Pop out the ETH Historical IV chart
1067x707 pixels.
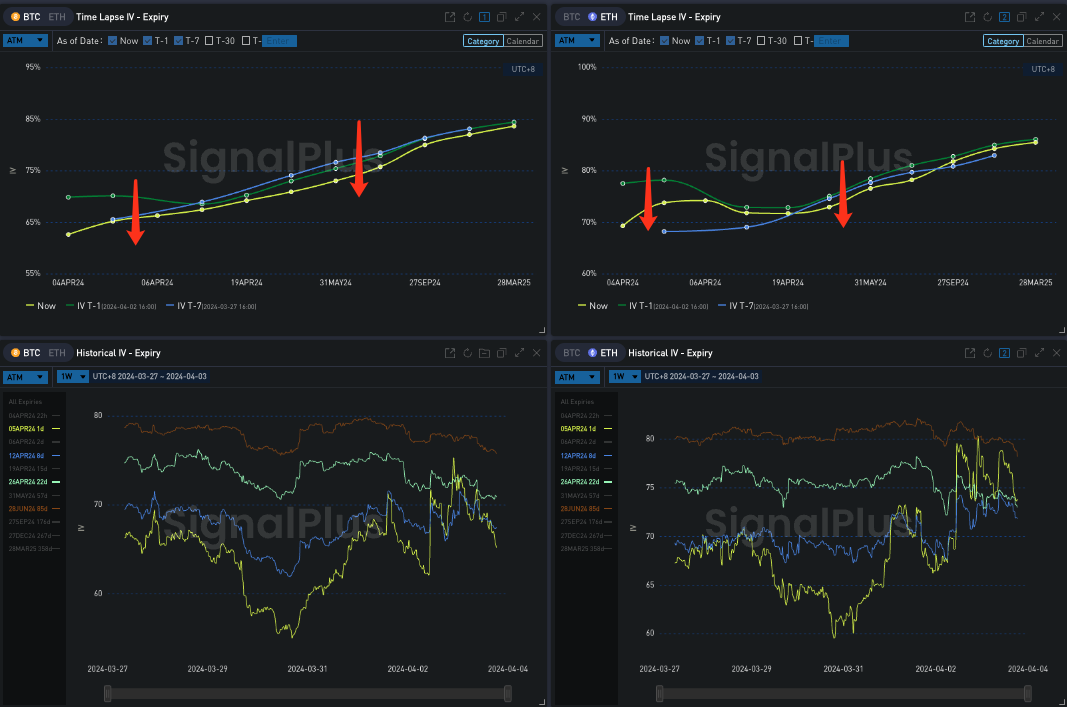coord(969,353)
